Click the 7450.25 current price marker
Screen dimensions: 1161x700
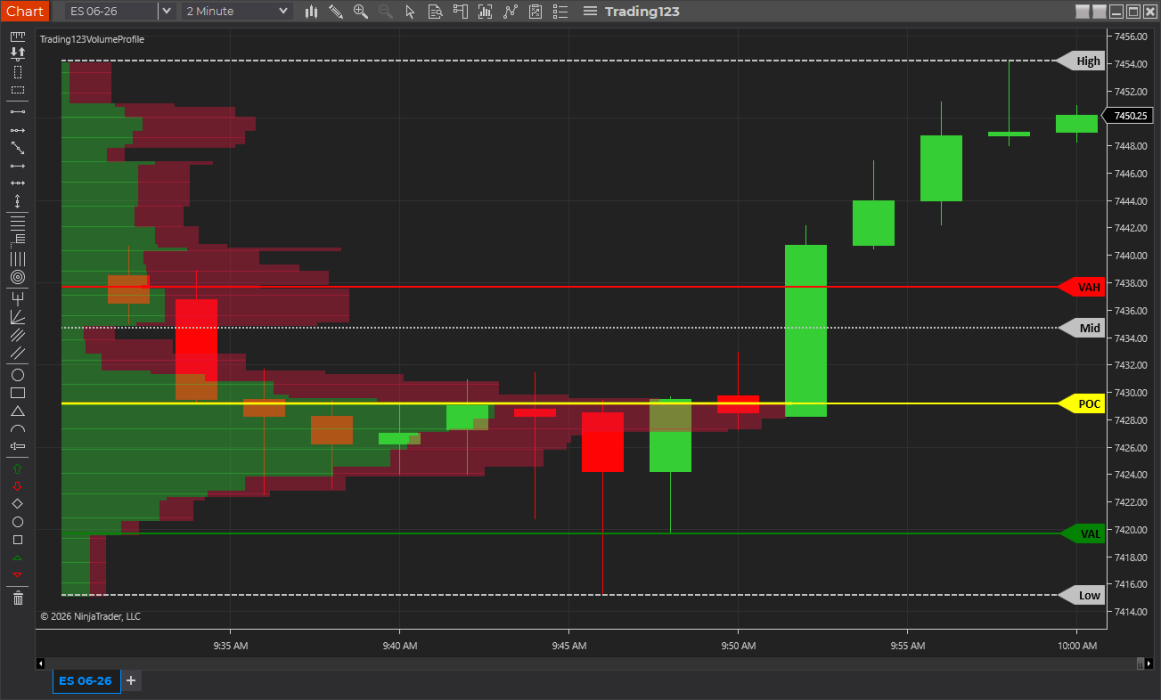click(x=1128, y=116)
